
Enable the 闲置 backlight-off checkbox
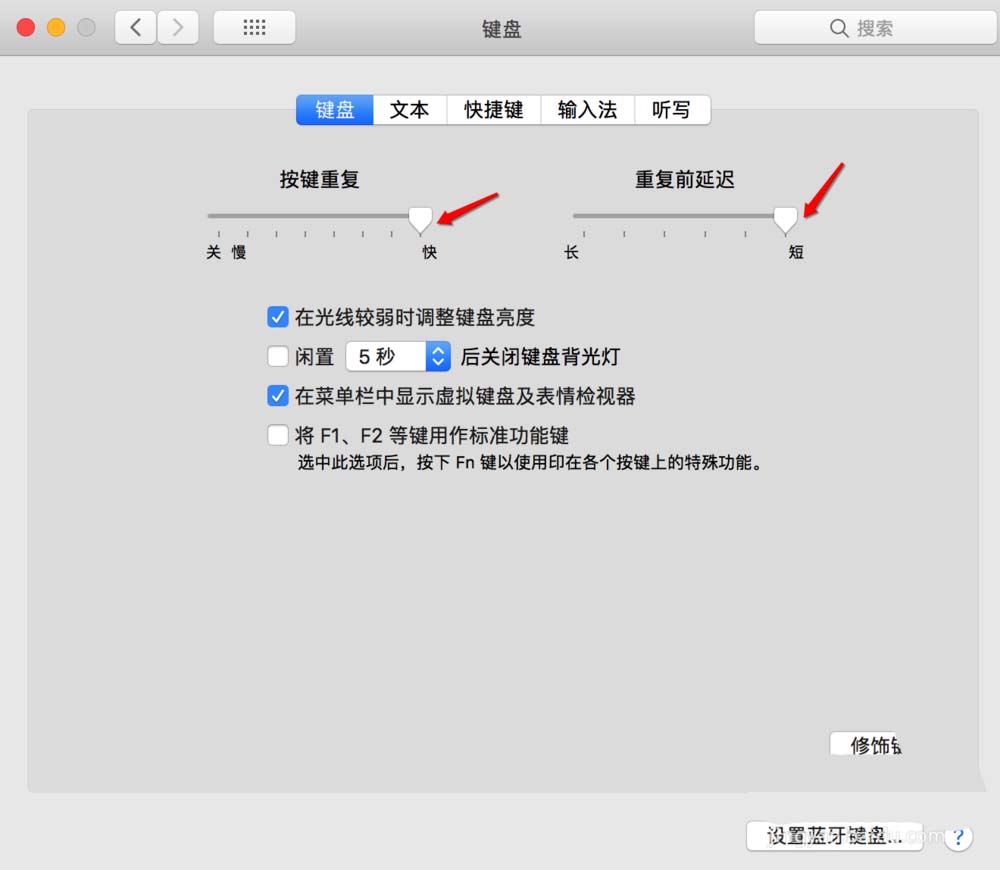[278, 356]
